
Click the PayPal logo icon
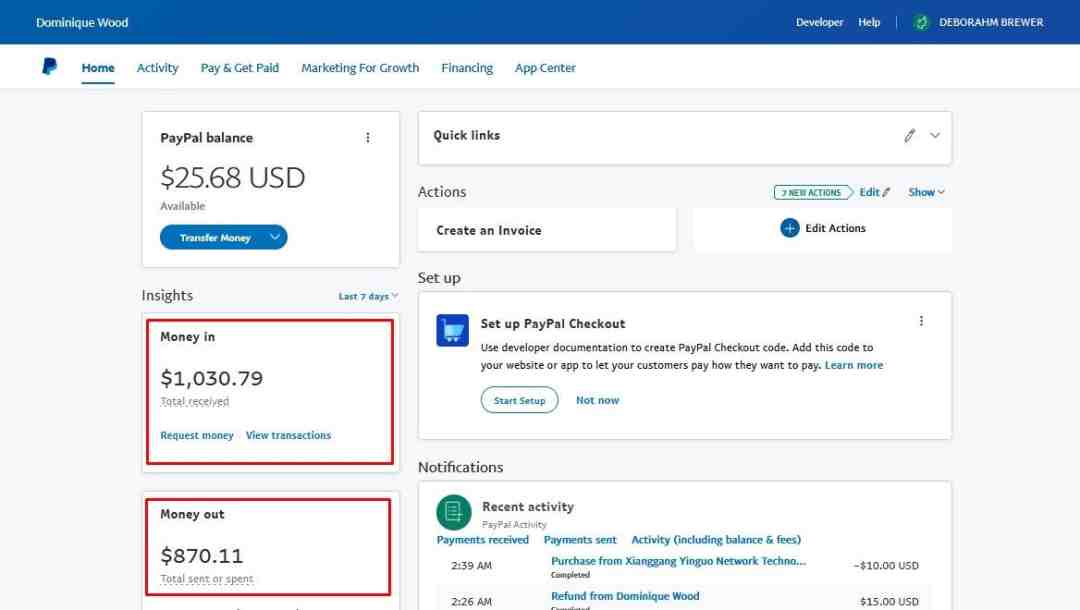click(x=49, y=67)
